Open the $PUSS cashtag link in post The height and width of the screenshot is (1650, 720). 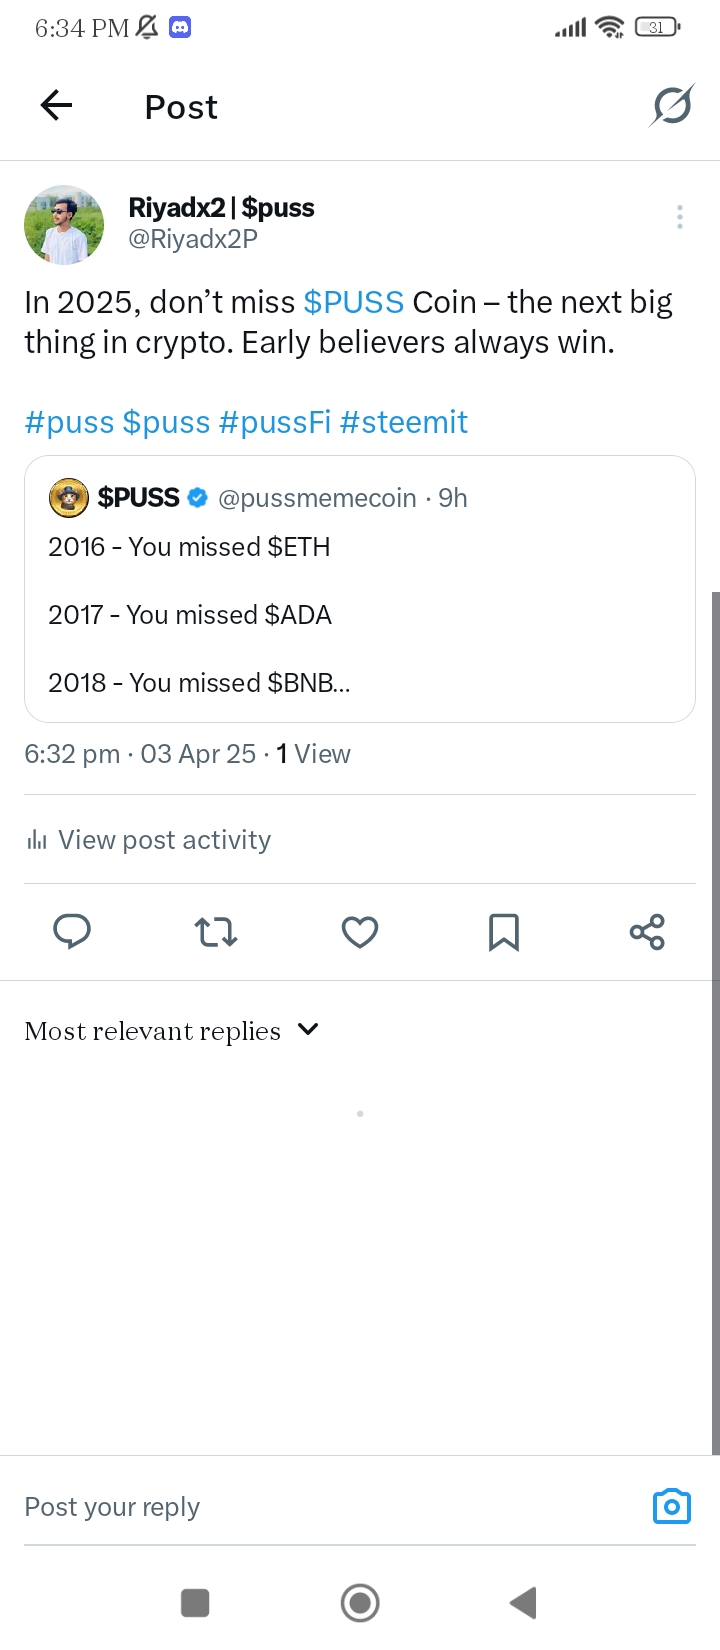(354, 302)
